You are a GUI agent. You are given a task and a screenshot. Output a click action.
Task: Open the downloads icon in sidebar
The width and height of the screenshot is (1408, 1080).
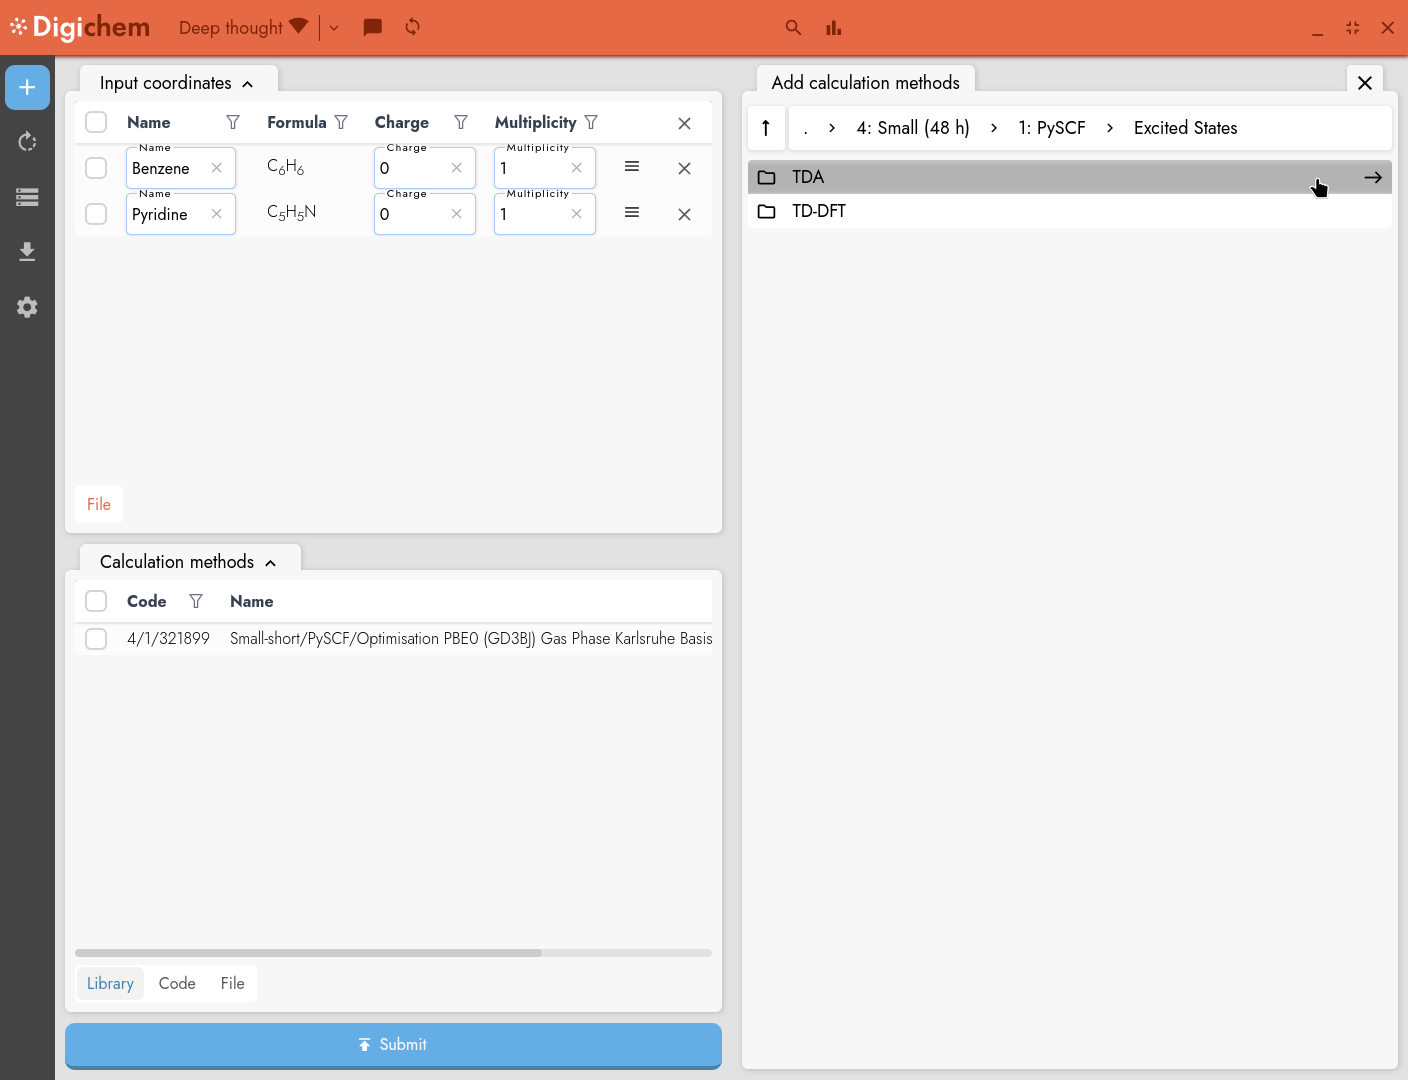click(x=27, y=251)
